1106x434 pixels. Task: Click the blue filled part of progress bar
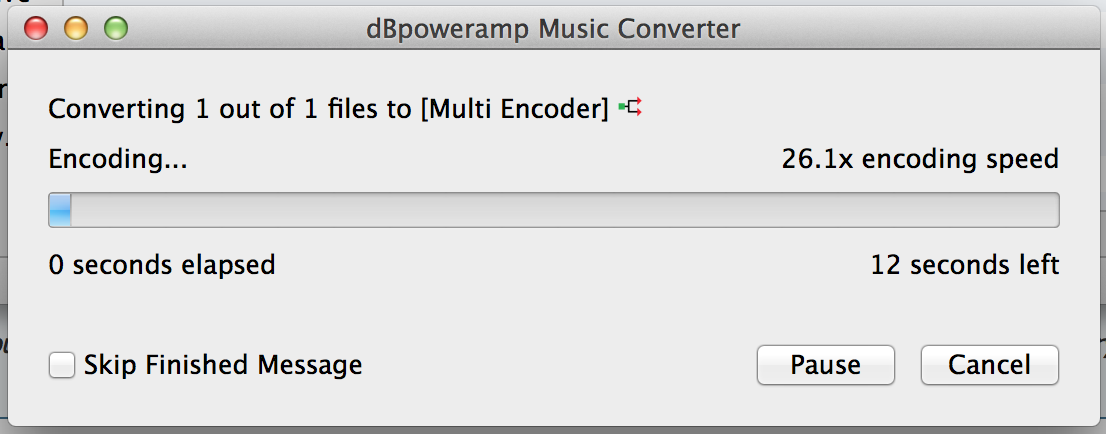(x=60, y=210)
